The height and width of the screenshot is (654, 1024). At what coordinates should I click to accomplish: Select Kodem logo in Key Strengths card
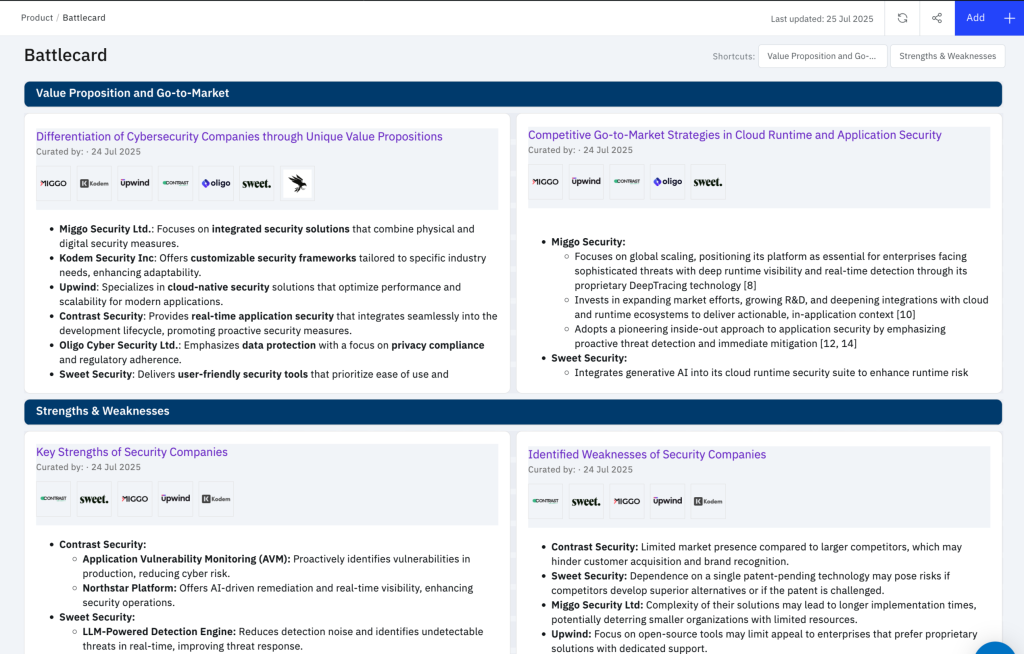tap(216, 499)
